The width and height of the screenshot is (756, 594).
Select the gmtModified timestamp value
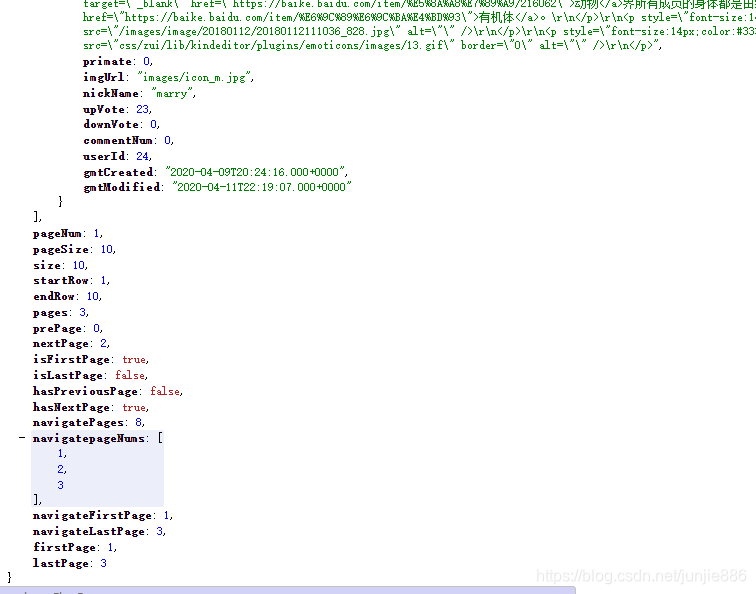click(262, 187)
